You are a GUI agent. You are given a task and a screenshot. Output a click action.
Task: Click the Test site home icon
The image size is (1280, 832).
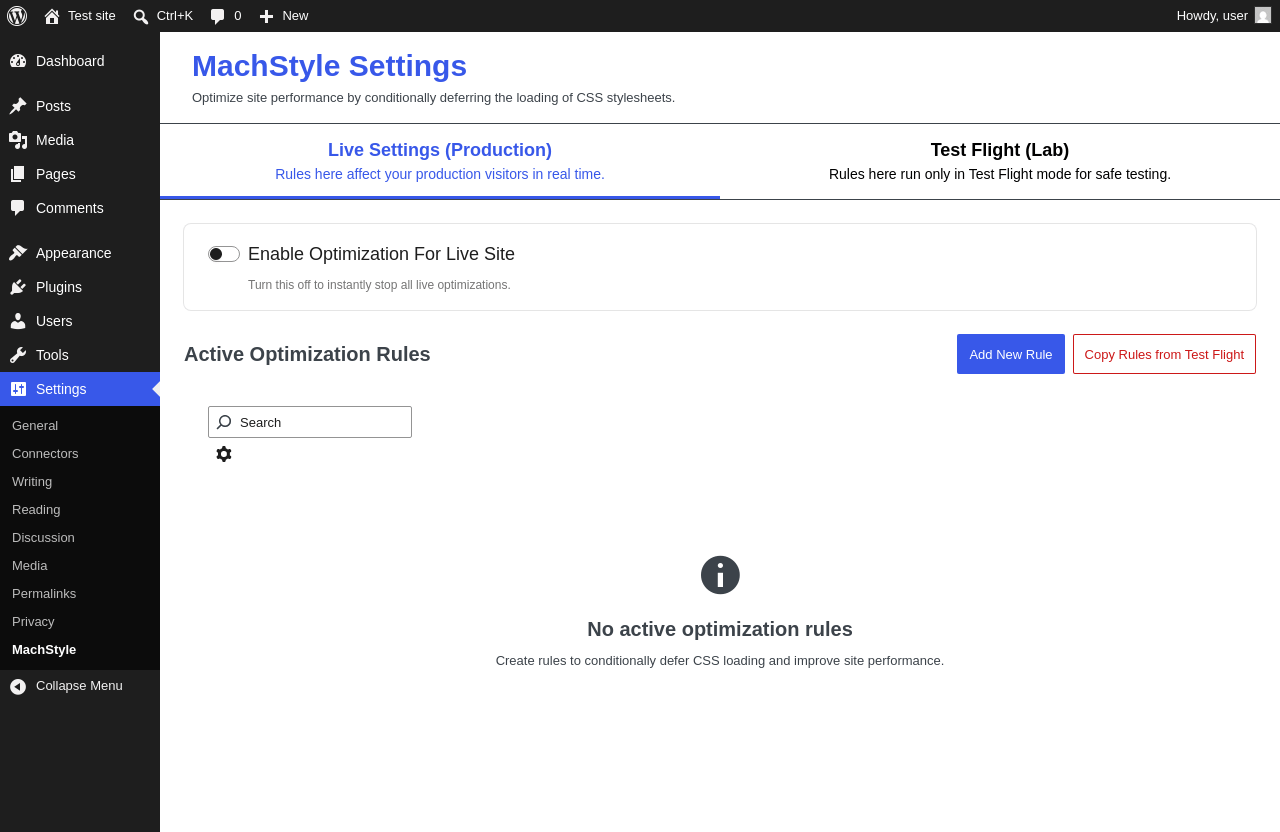click(x=52, y=16)
